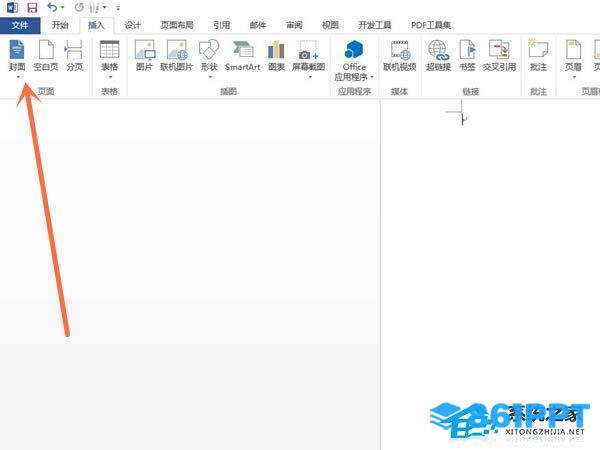Insert a 图片 picture from file

(x=144, y=56)
